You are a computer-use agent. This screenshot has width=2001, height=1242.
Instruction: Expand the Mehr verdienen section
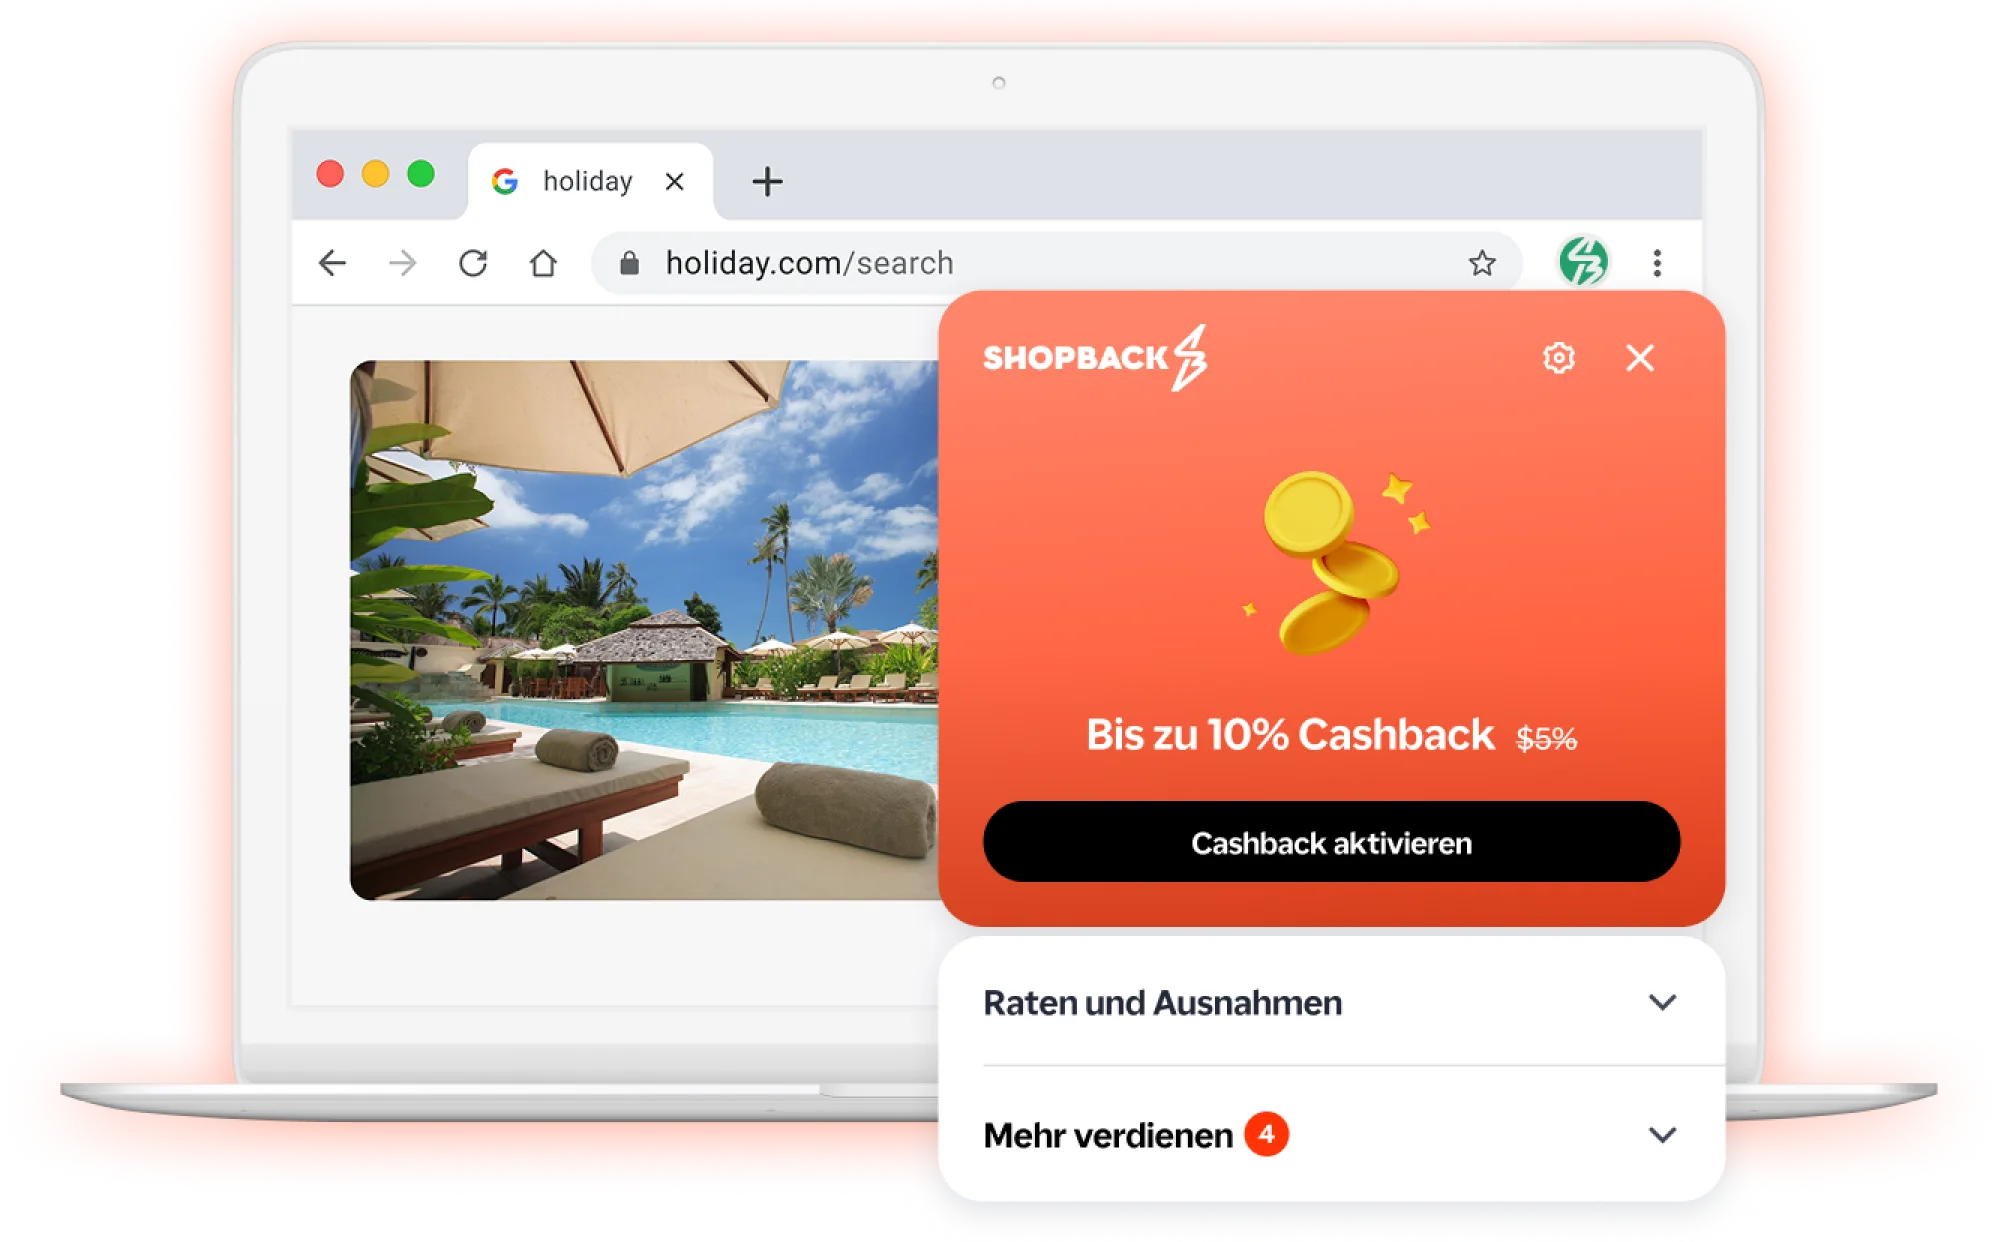[x=1331, y=1135]
